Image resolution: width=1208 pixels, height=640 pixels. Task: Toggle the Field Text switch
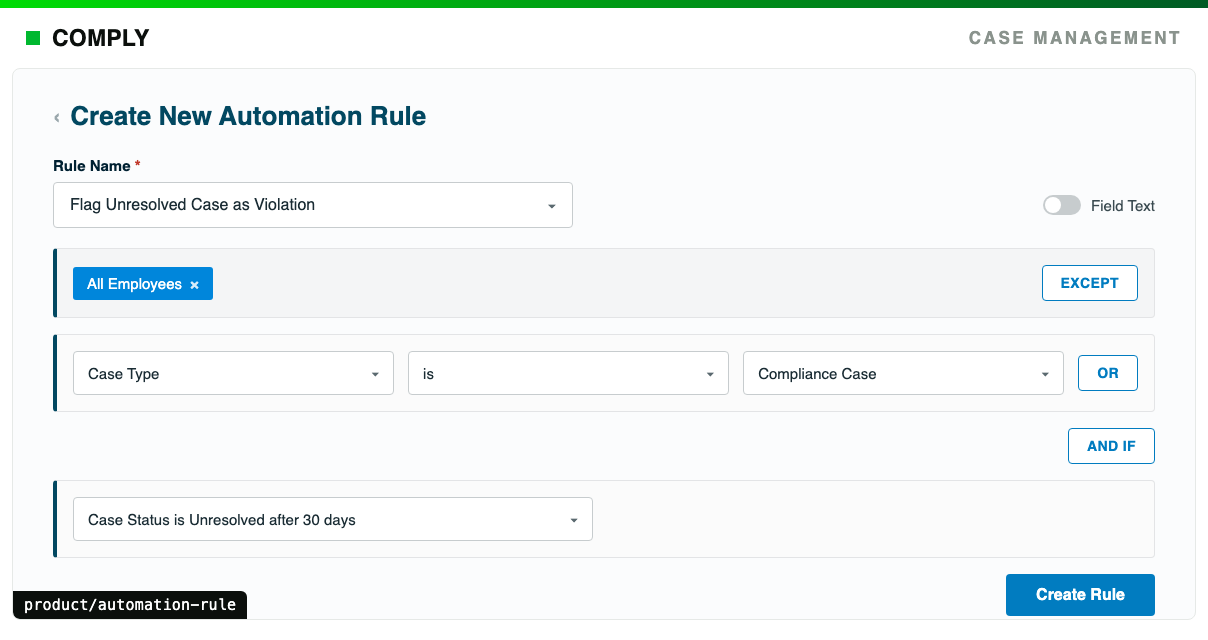tap(1062, 205)
